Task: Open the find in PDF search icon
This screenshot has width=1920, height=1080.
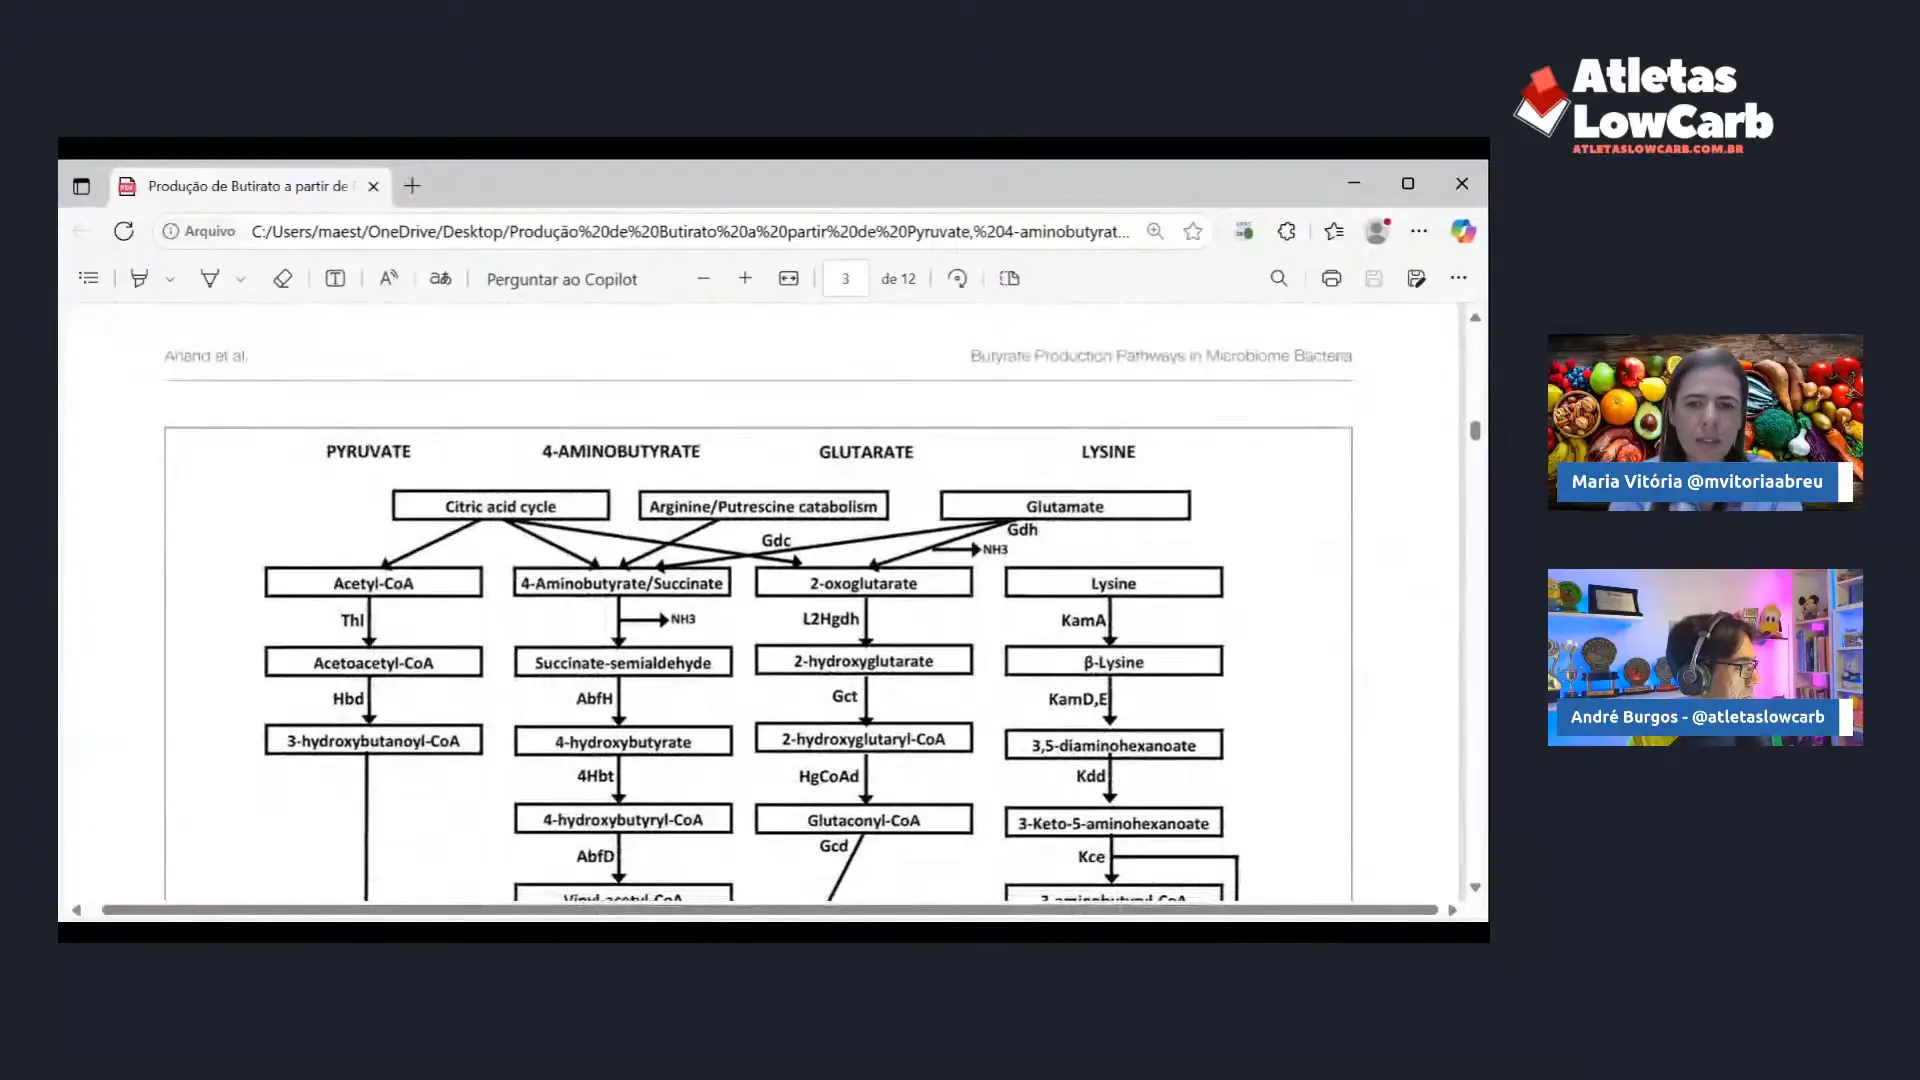Action: click(x=1279, y=279)
